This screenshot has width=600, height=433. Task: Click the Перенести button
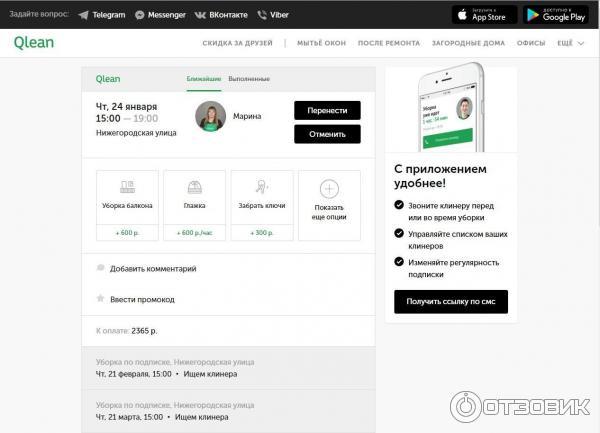(x=327, y=111)
